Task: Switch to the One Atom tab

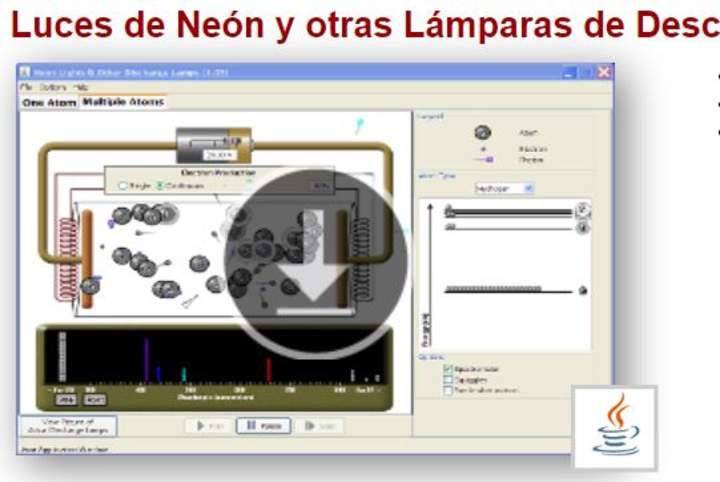Action: (49, 102)
